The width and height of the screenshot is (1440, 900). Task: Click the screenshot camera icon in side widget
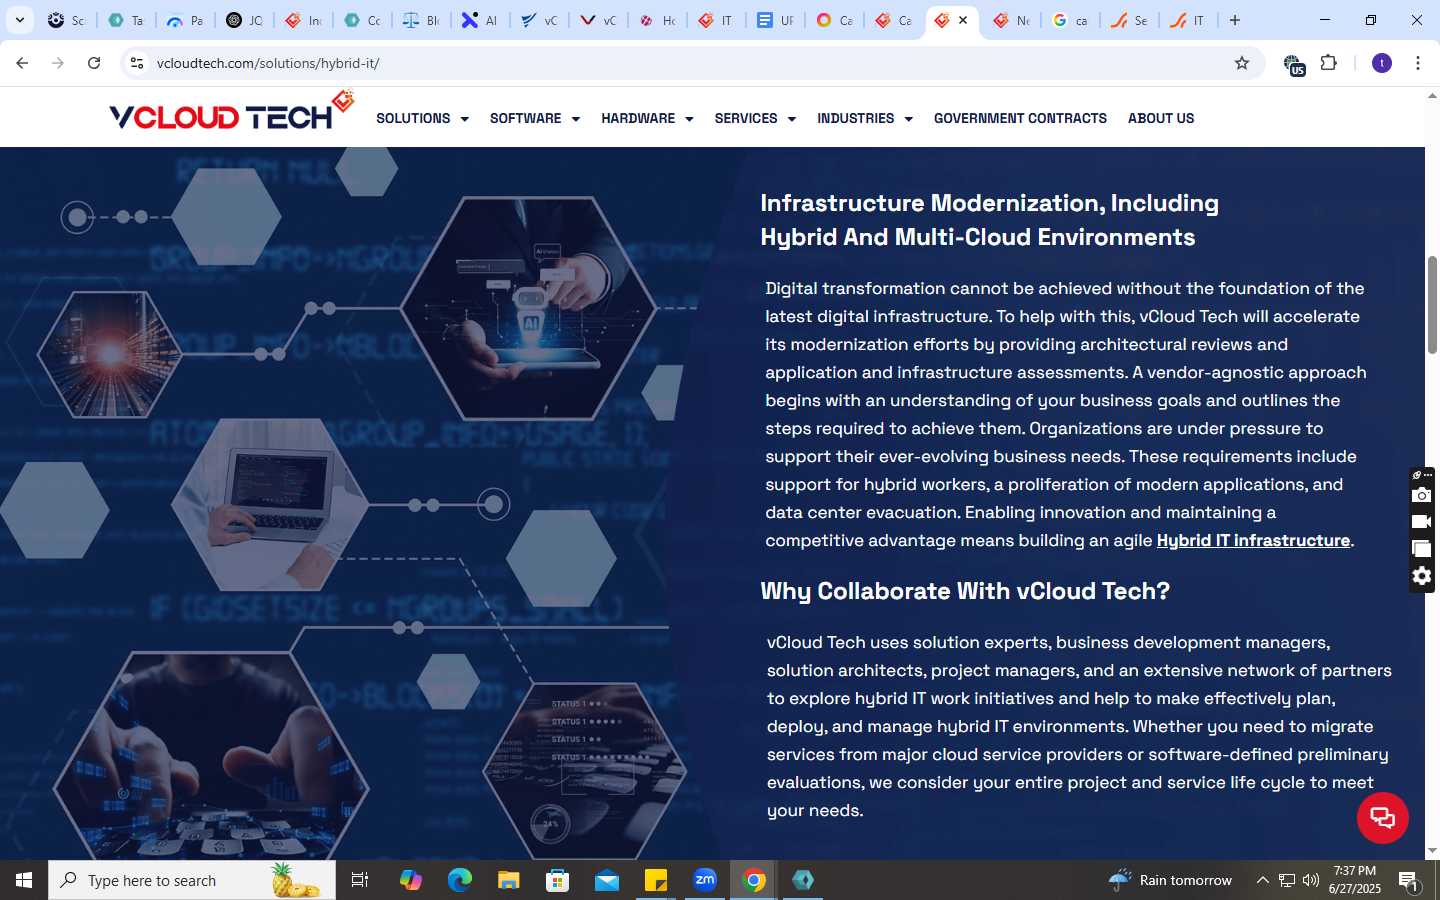tap(1421, 495)
